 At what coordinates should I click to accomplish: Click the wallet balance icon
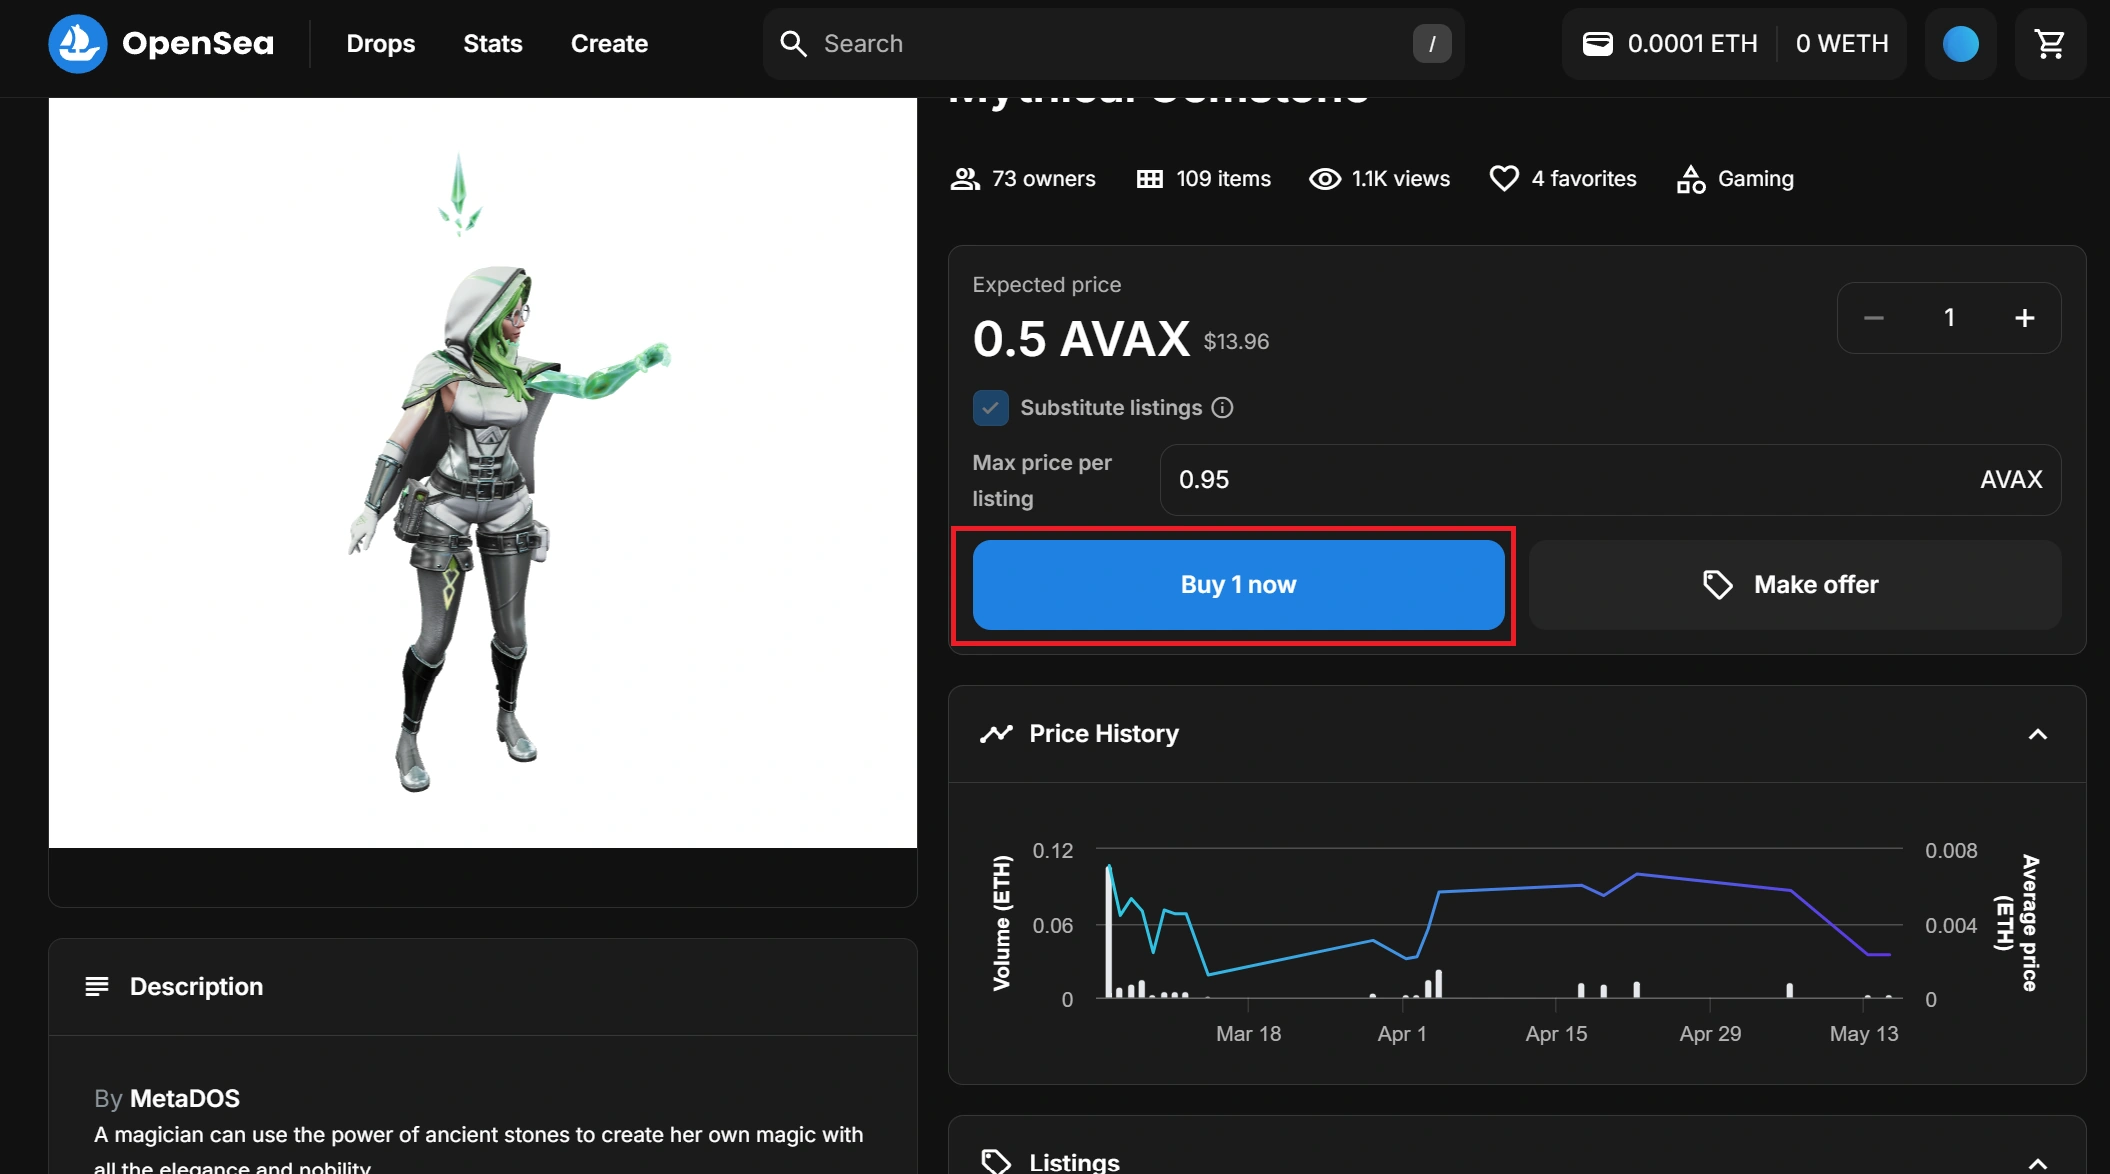click(x=1597, y=44)
